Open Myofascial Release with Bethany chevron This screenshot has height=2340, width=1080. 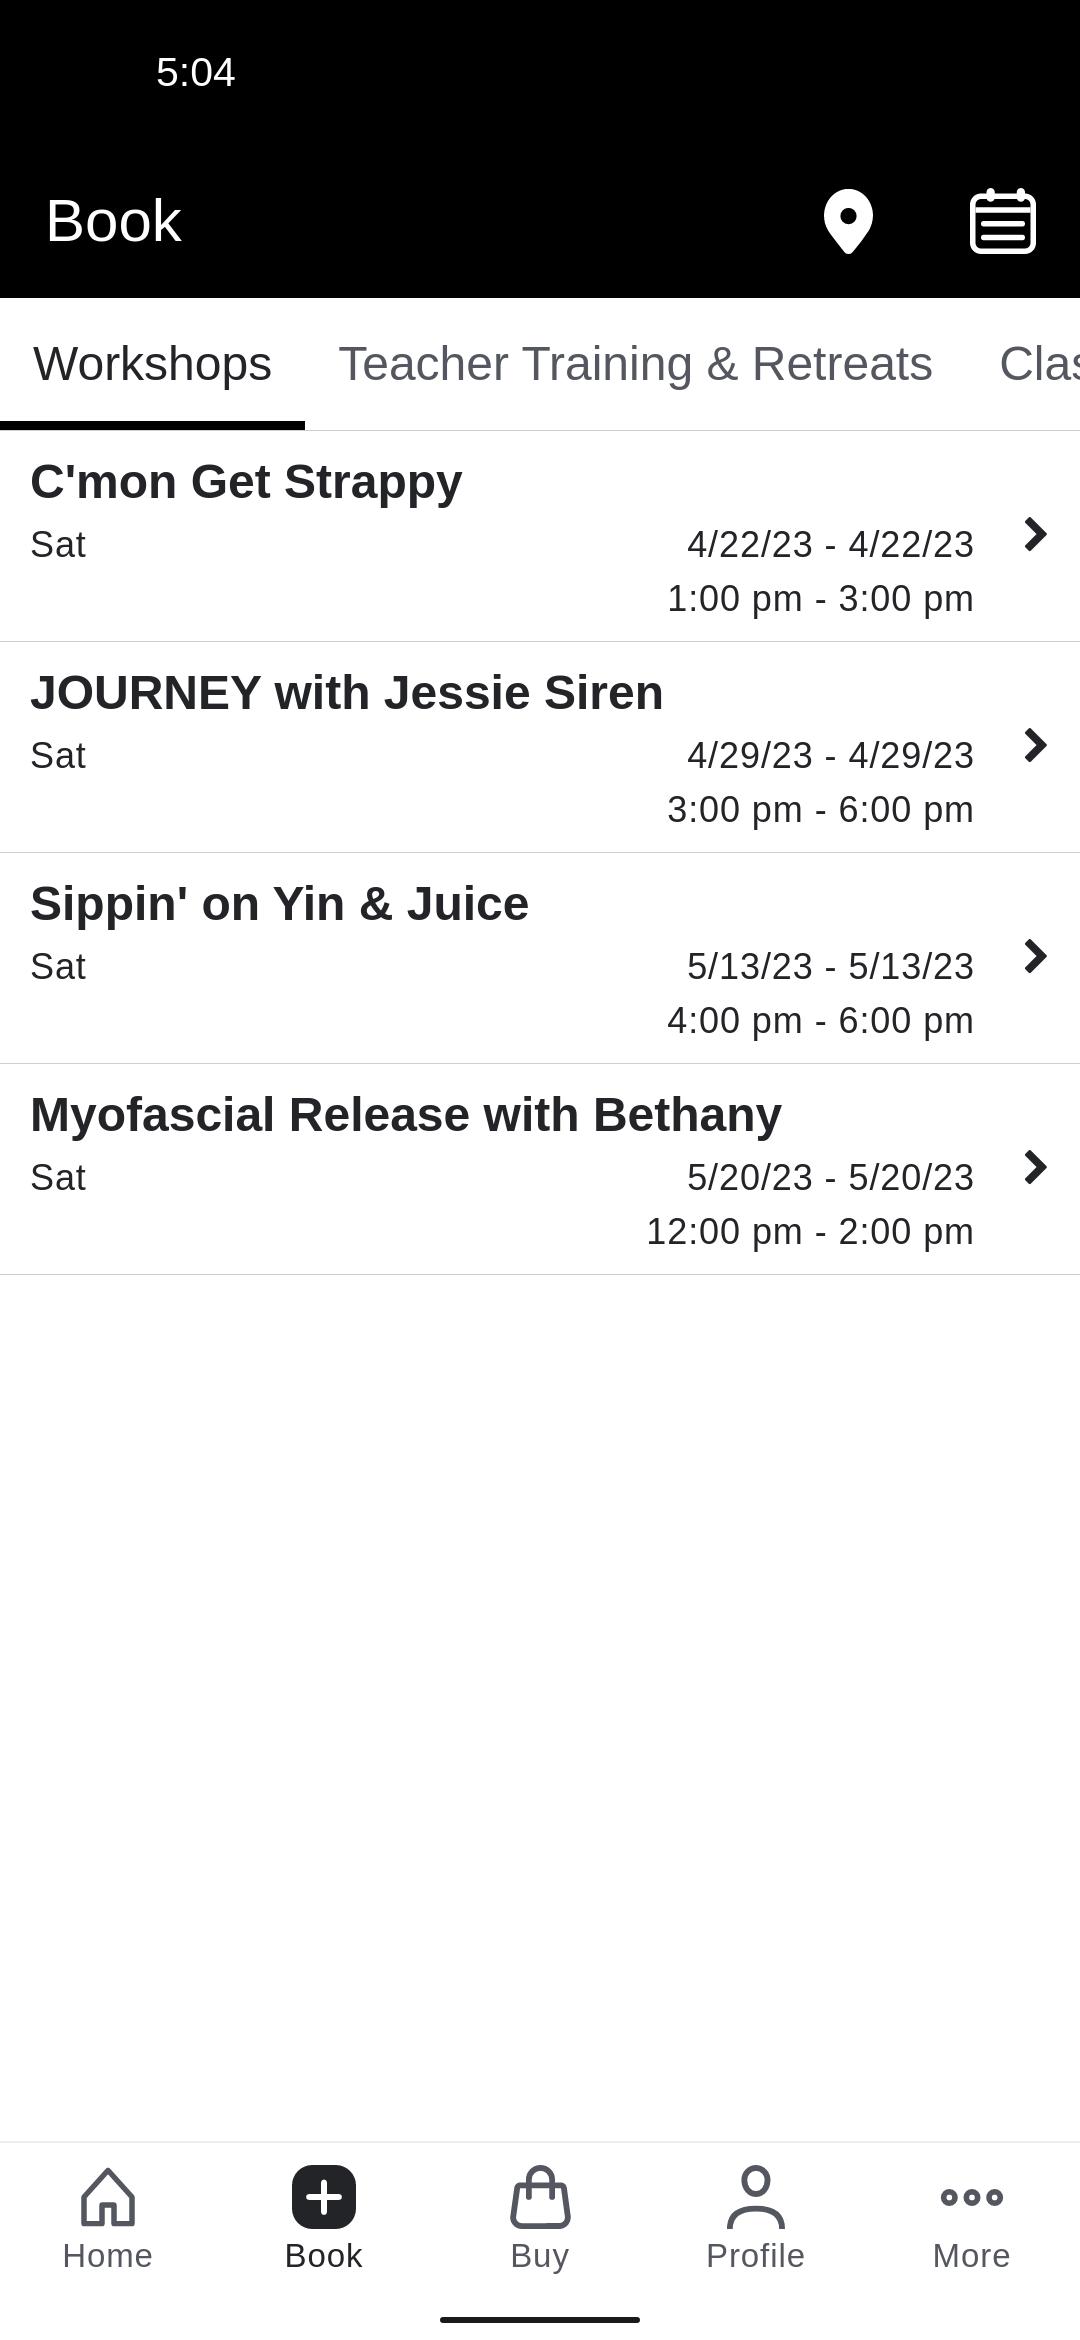1035,1168
